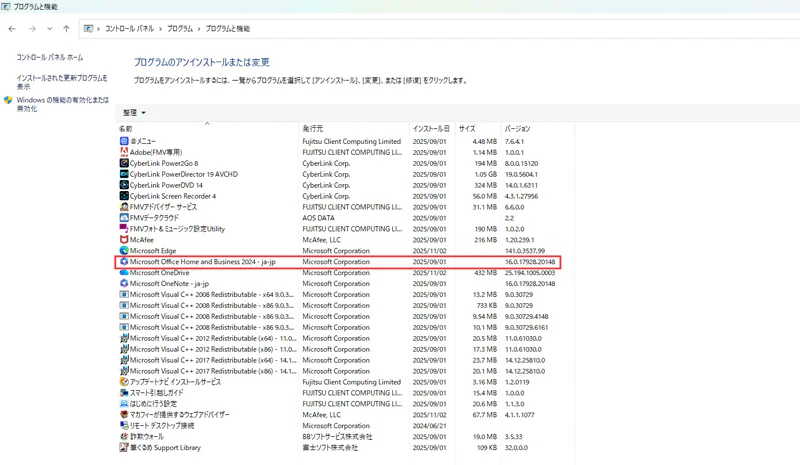Select Microsoft Visual C++ 2008 x64 13.2 MB row
800x465 pixels.
338,295
